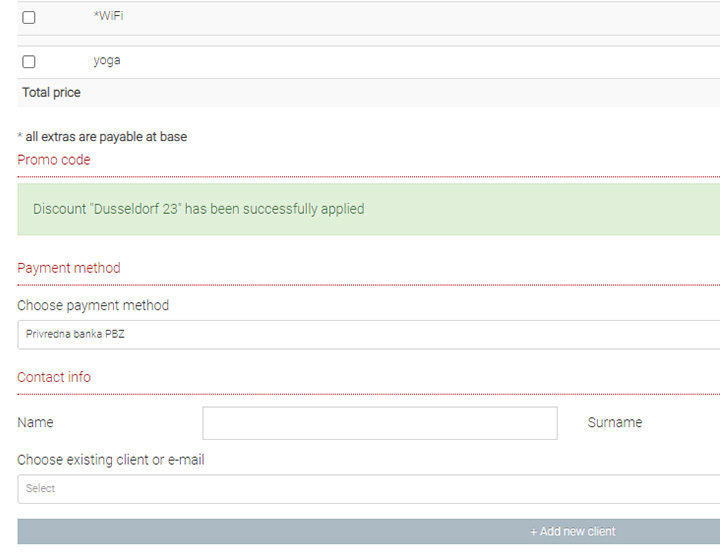
Task: Open the payment method dropdown
Action: [368, 335]
